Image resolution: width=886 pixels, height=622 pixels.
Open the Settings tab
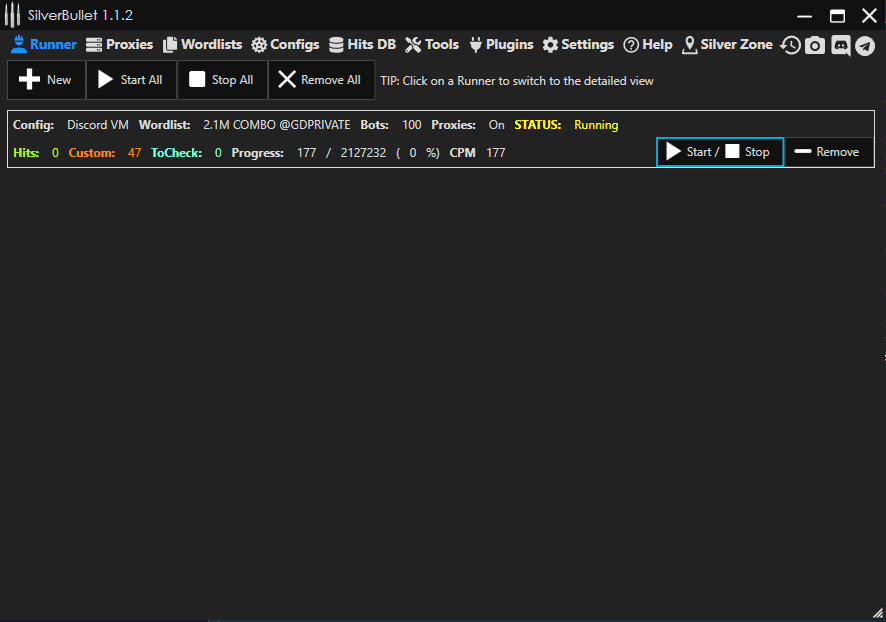pyautogui.click(x=578, y=45)
